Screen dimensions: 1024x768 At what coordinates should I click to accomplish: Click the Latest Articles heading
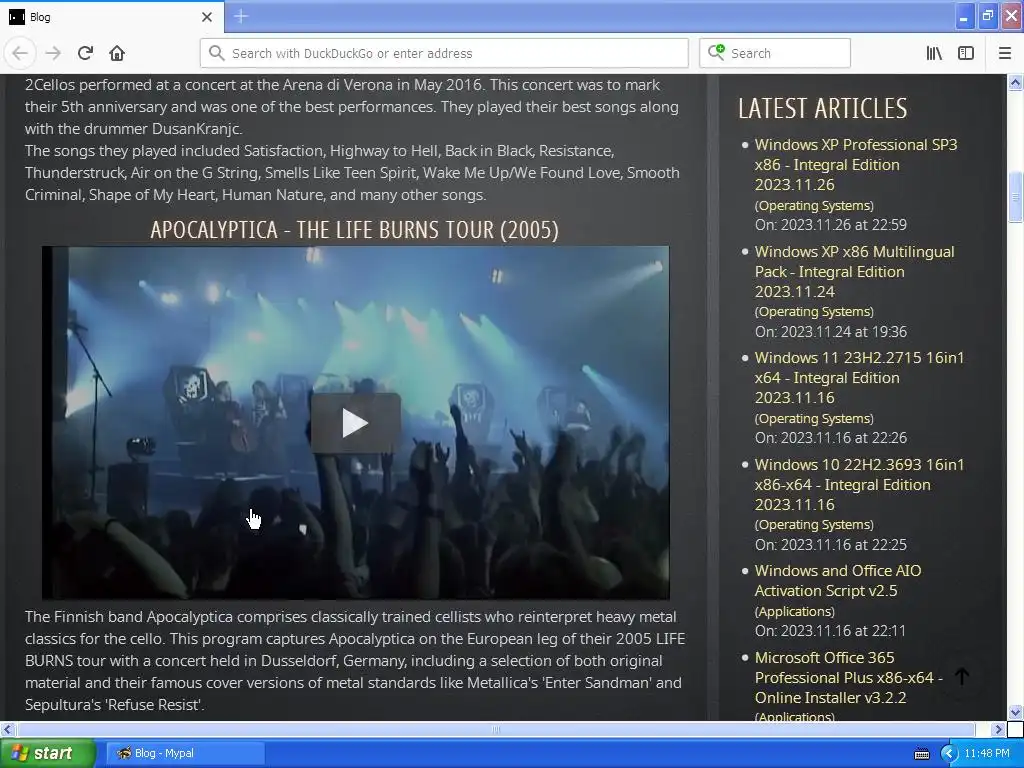[x=823, y=108]
